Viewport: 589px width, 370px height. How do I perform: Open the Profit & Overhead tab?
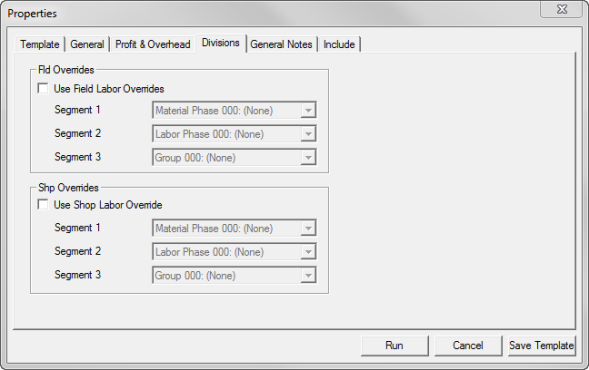tap(153, 44)
